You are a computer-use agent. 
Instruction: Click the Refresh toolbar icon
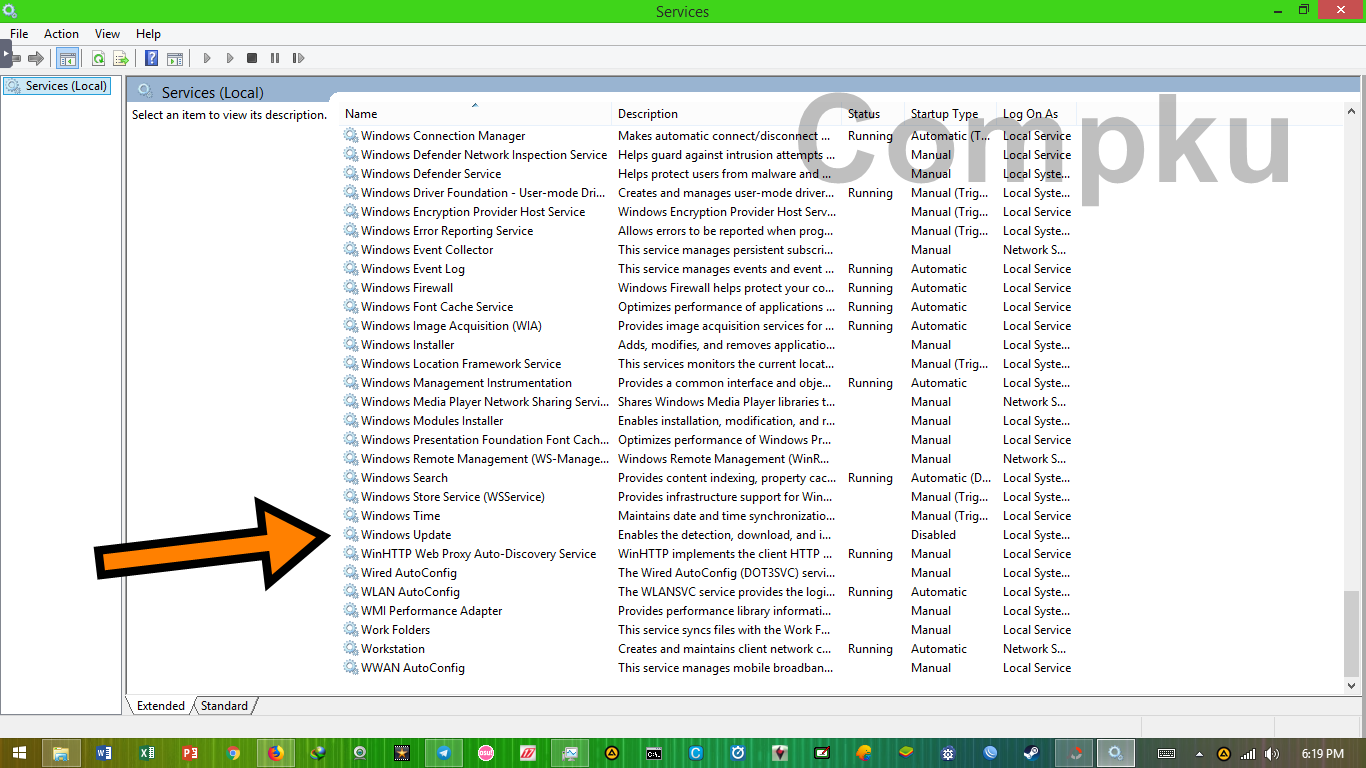pyautogui.click(x=98, y=58)
